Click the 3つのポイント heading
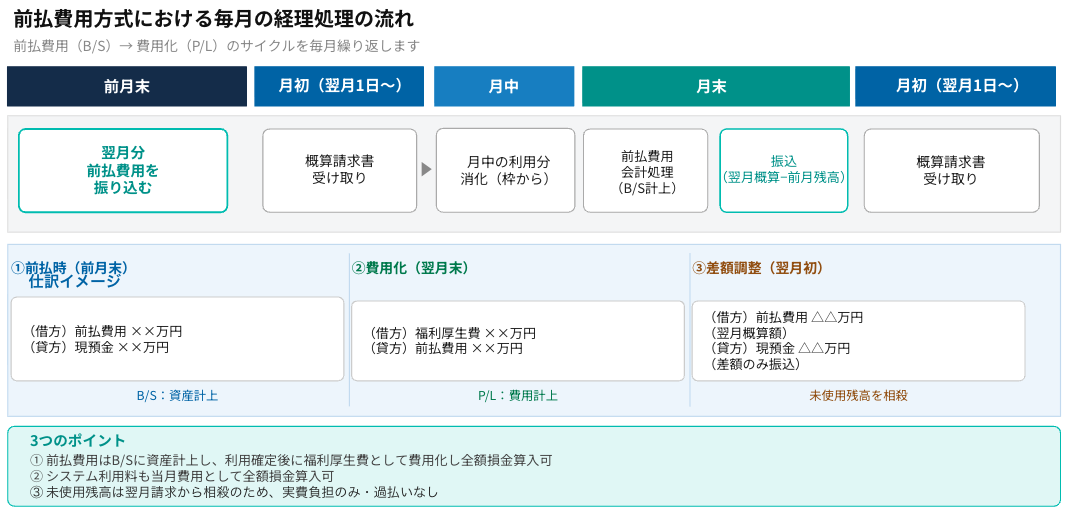 tap(78, 440)
